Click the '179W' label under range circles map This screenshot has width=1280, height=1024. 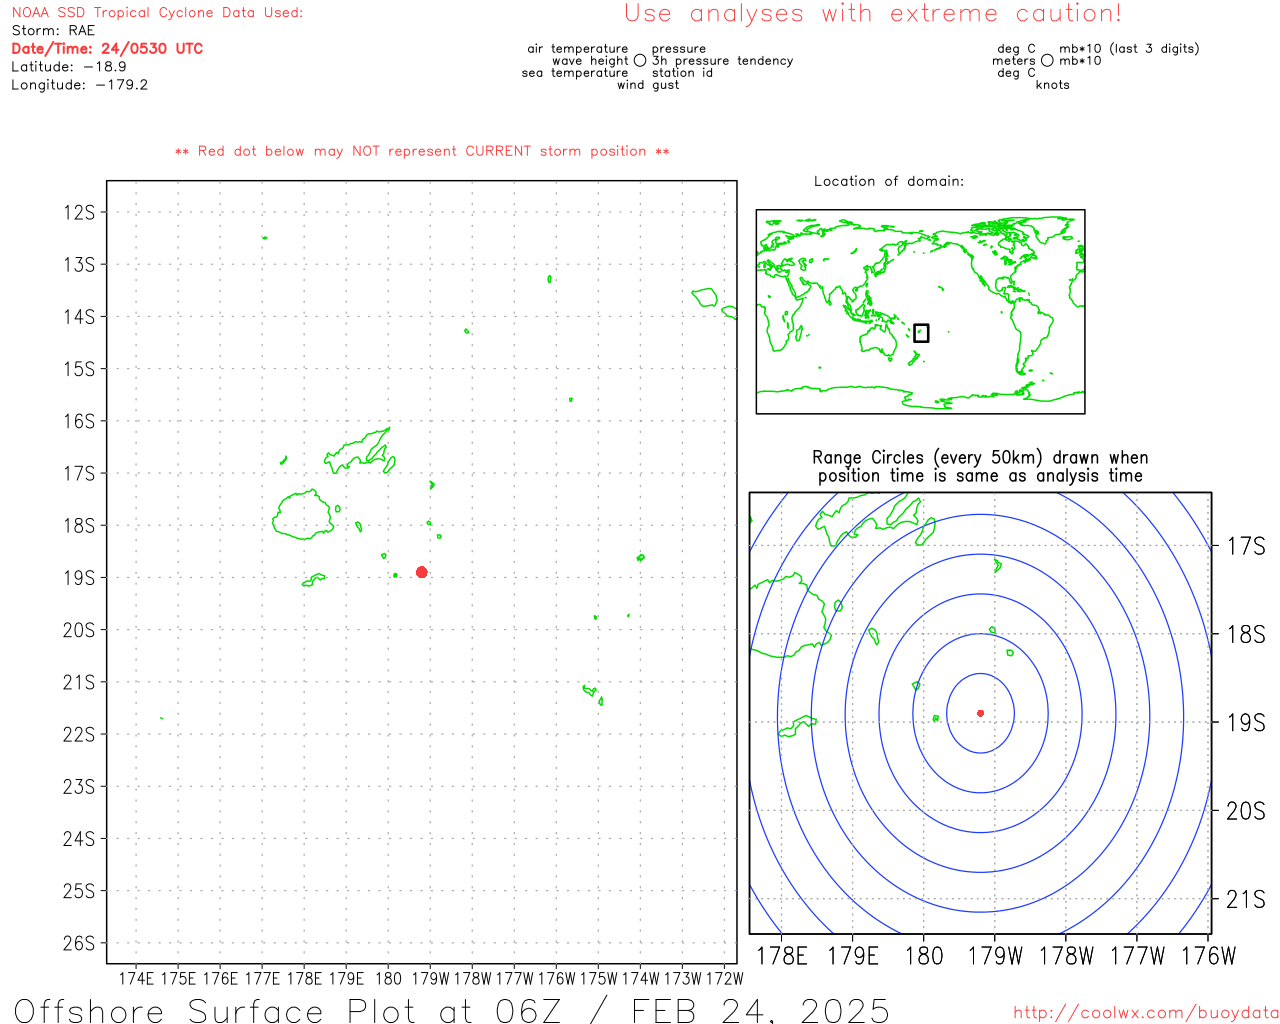[995, 956]
